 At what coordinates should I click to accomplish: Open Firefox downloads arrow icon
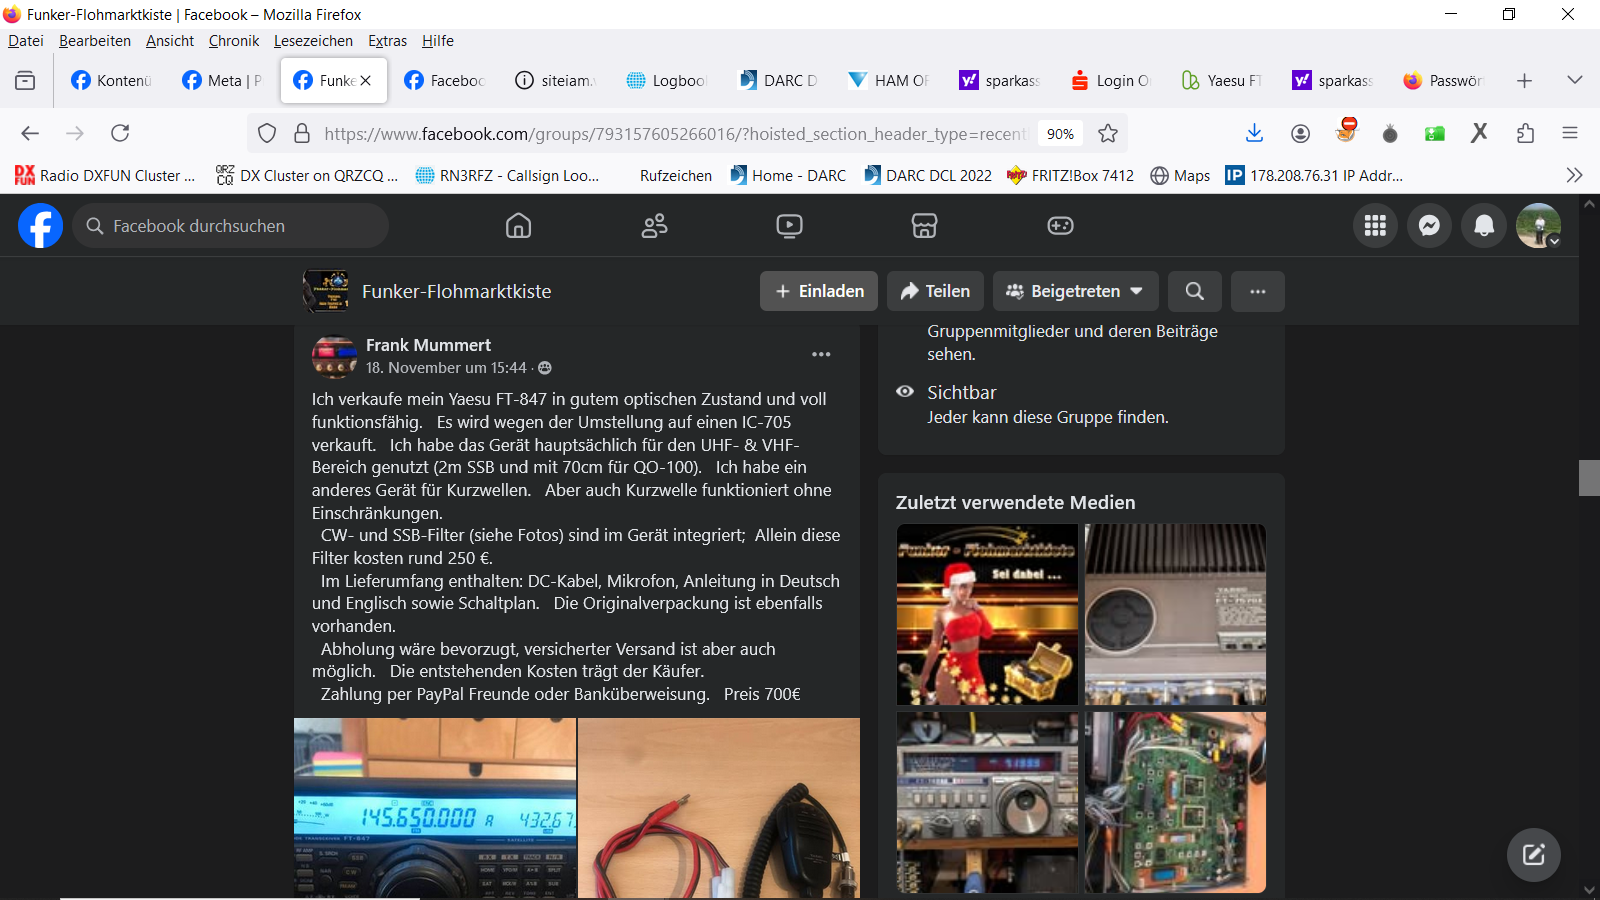pyautogui.click(x=1254, y=133)
